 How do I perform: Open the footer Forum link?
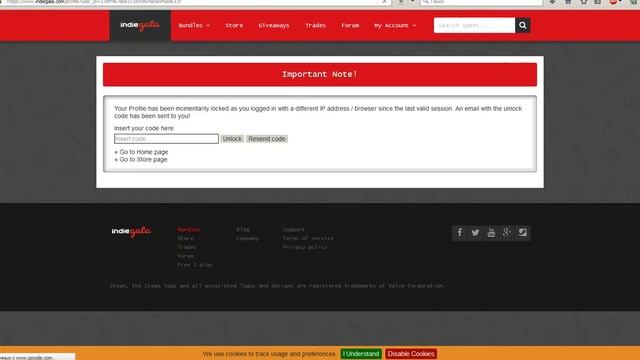[185, 256]
